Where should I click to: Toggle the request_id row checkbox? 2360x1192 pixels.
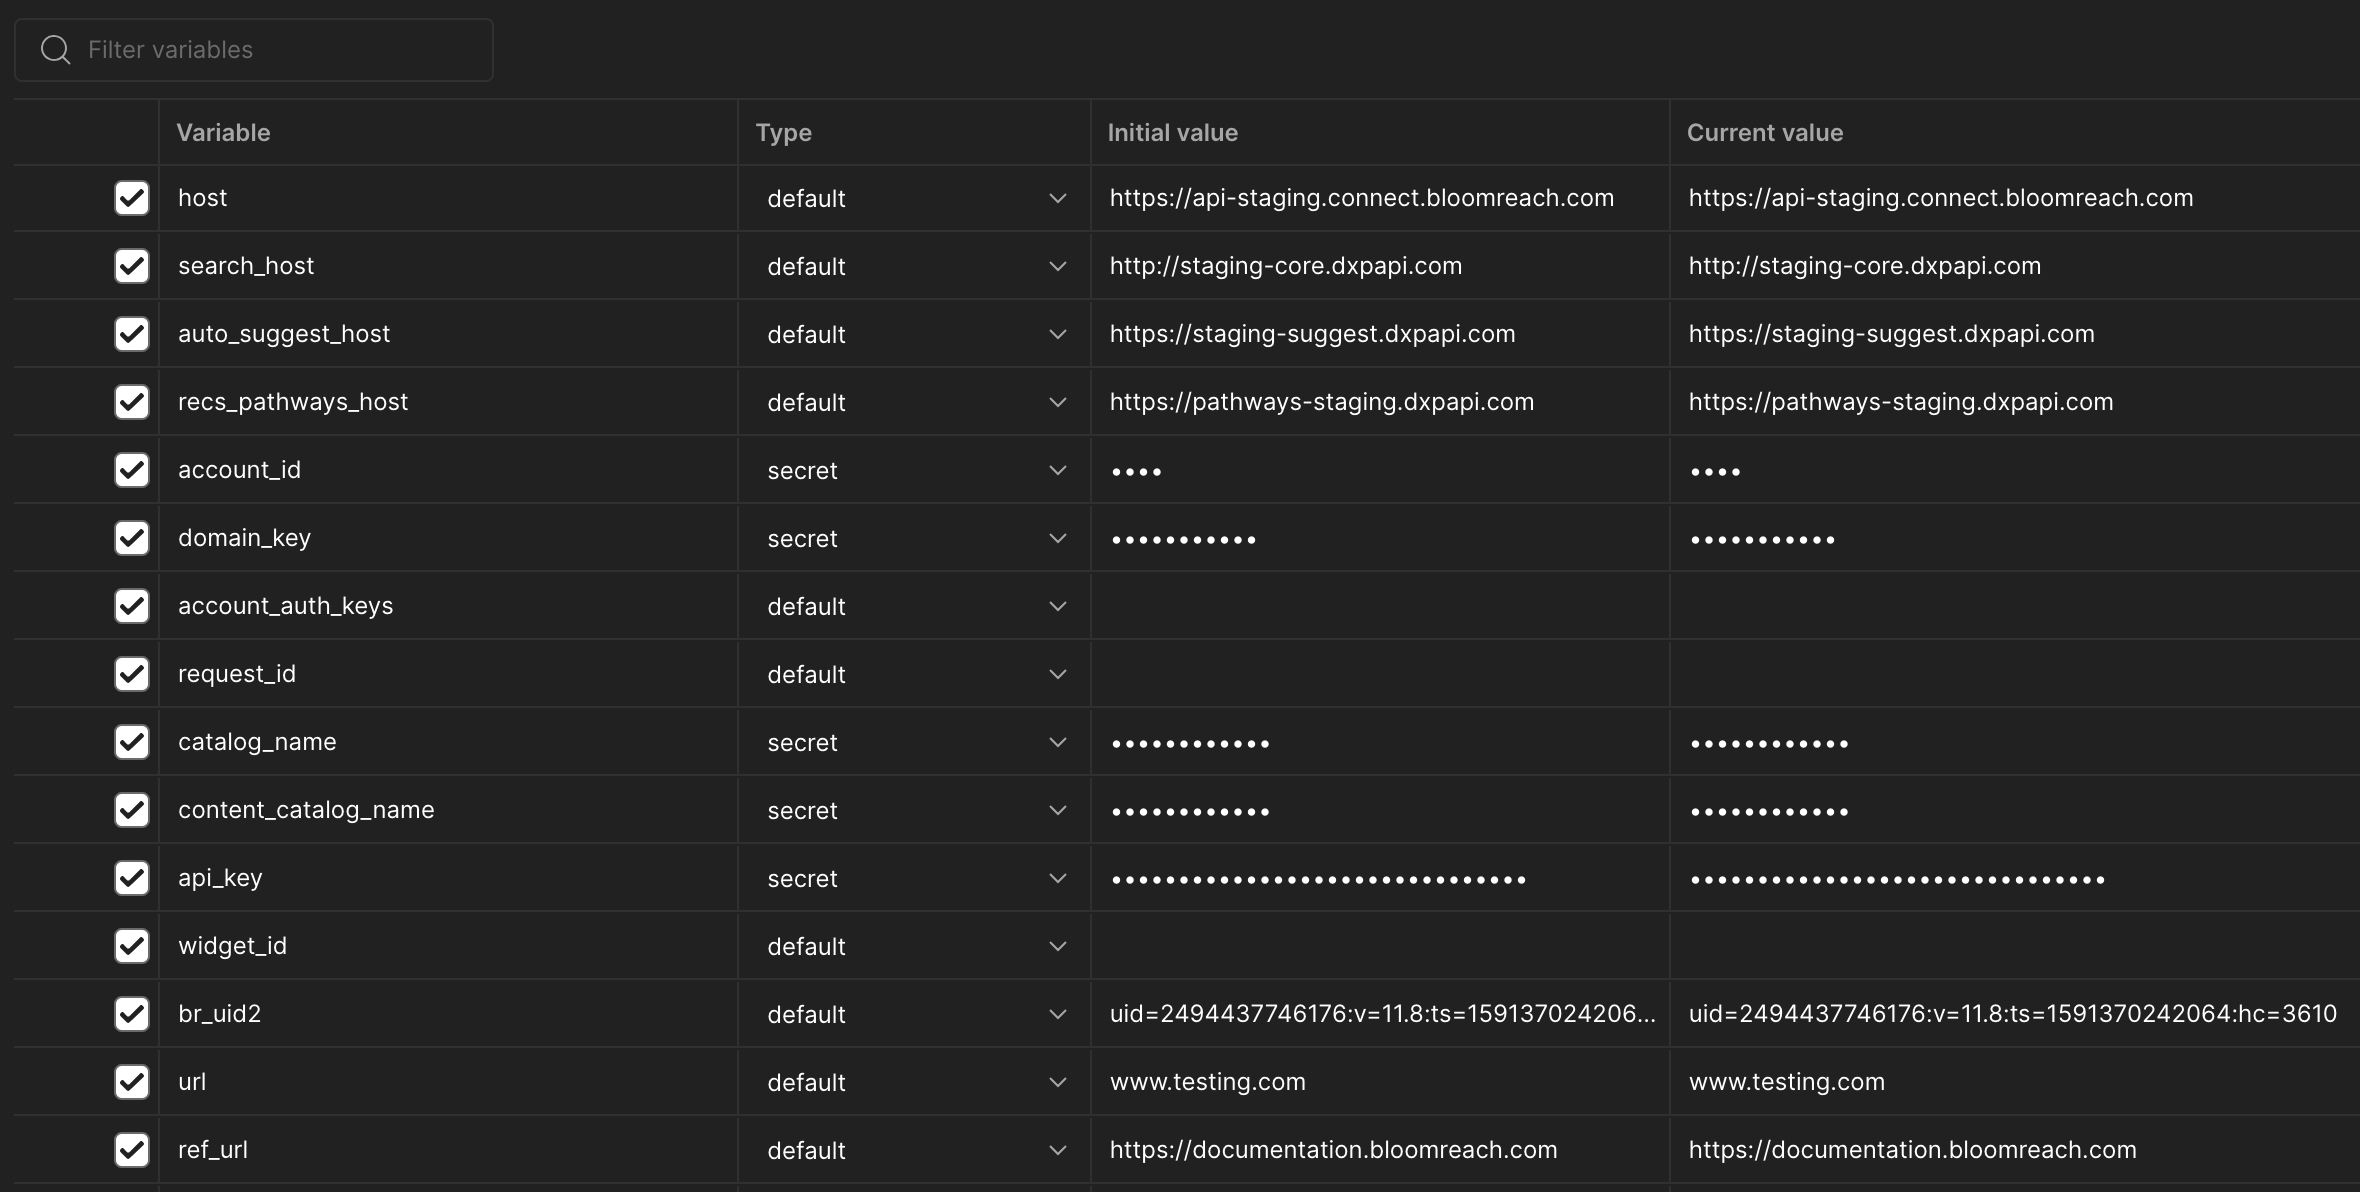point(132,674)
